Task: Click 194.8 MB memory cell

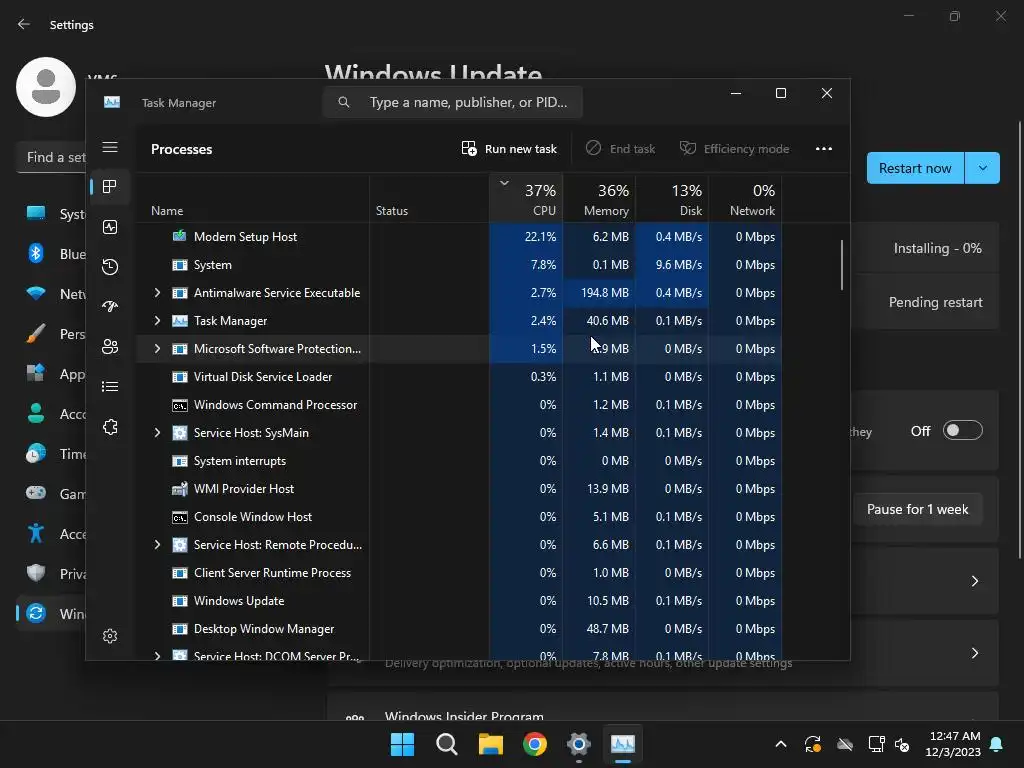Action: click(599, 293)
